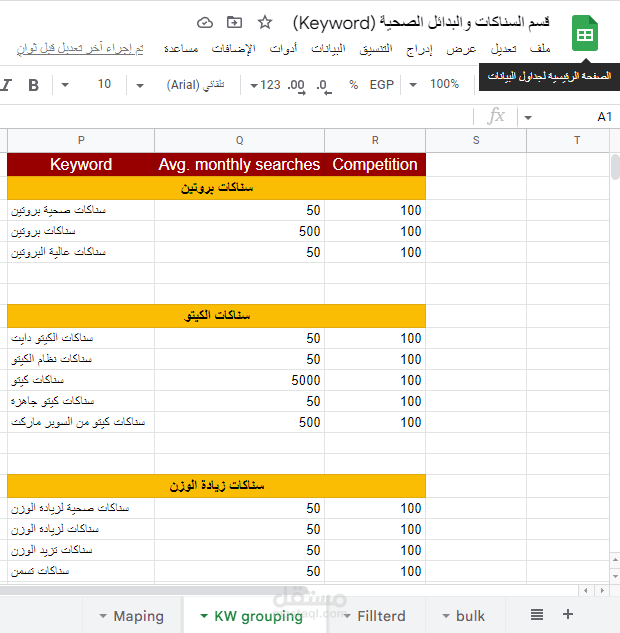Screen dimensions: 620x633
Task: Select searches value for سناكات تزيد الوزن
Action: click(239, 550)
